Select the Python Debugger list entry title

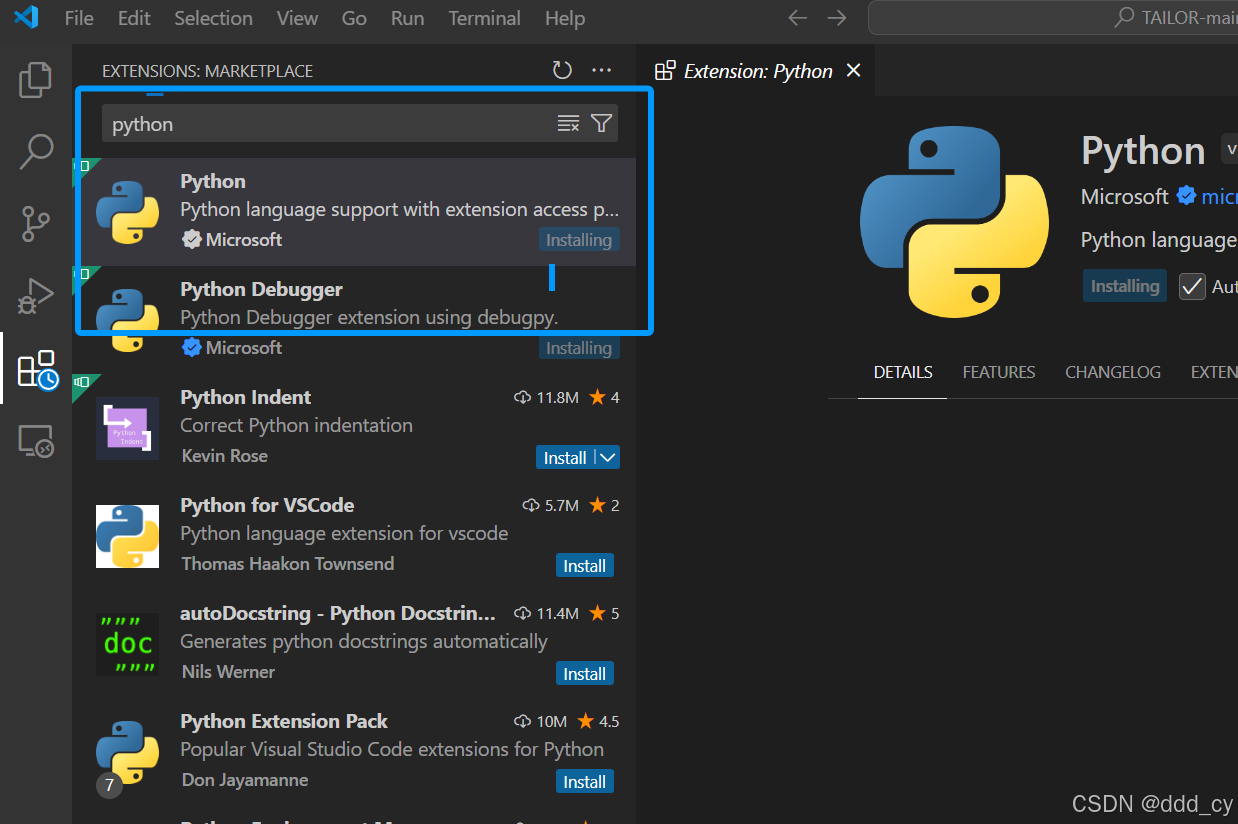tap(261, 289)
